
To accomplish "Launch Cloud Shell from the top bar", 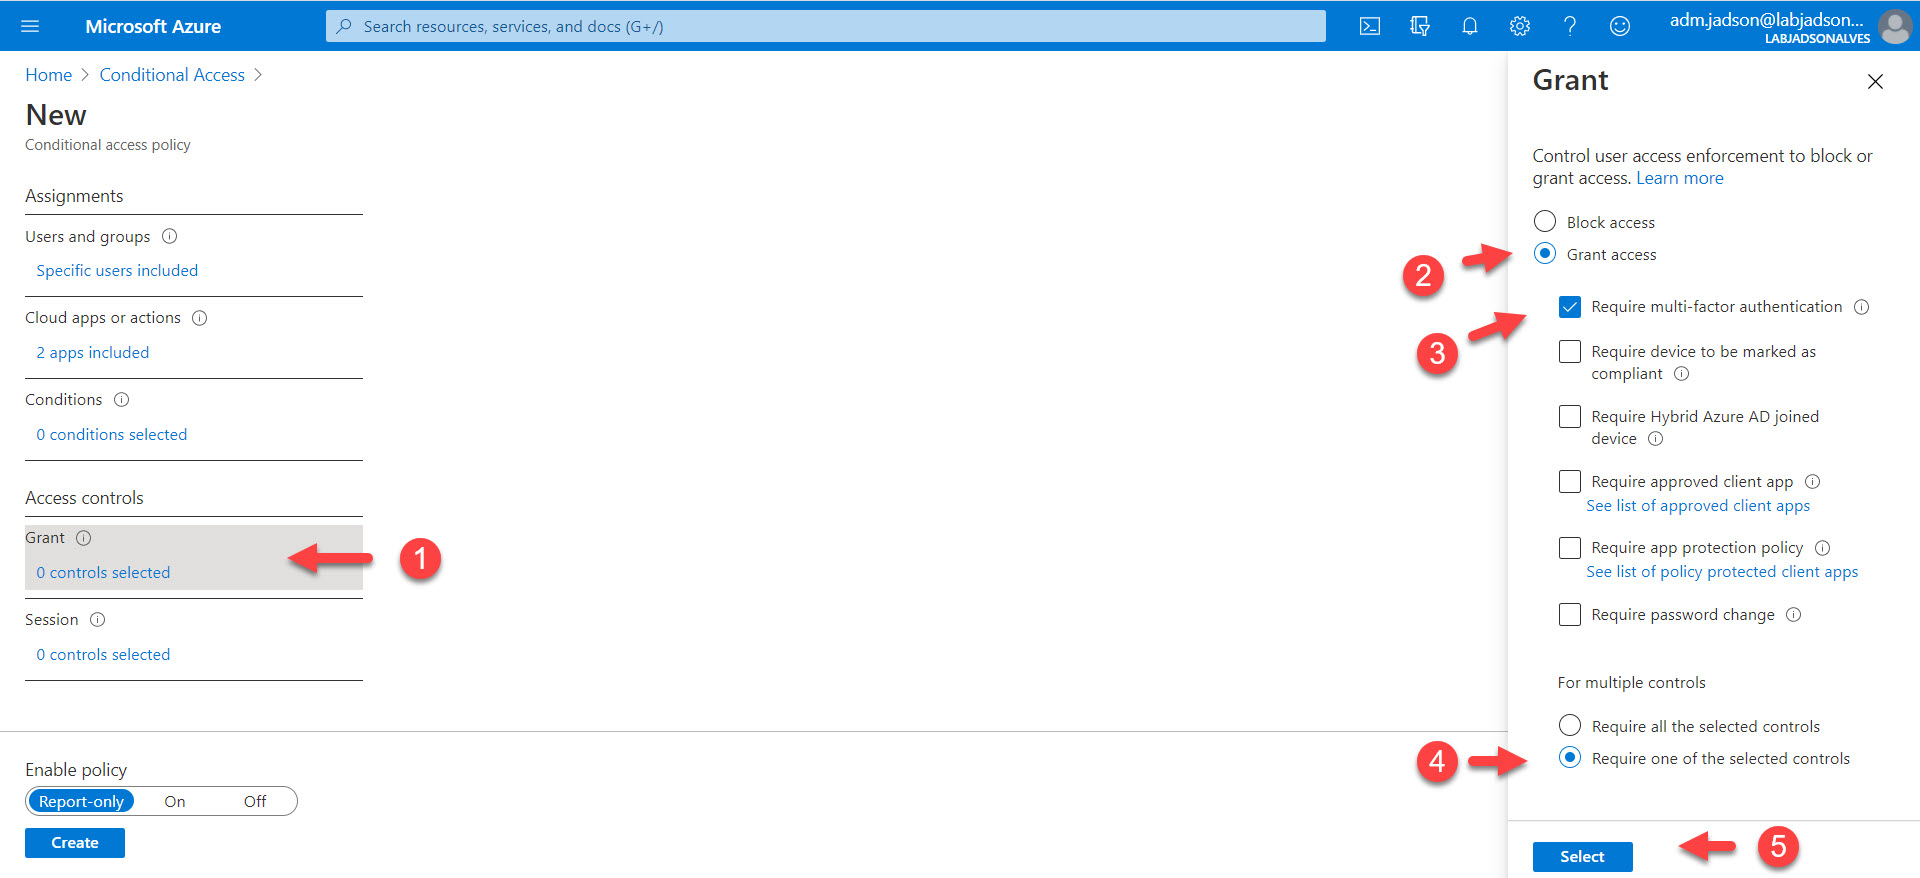I will [1370, 26].
